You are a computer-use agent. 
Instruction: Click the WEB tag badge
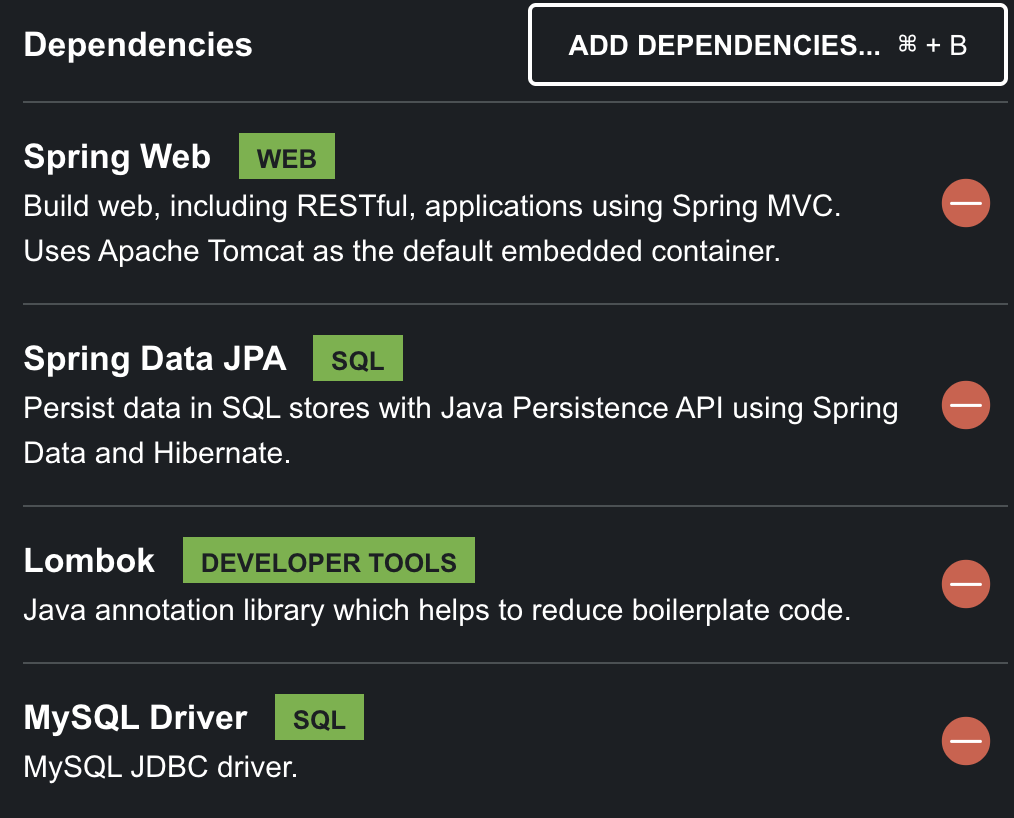click(286, 156)
